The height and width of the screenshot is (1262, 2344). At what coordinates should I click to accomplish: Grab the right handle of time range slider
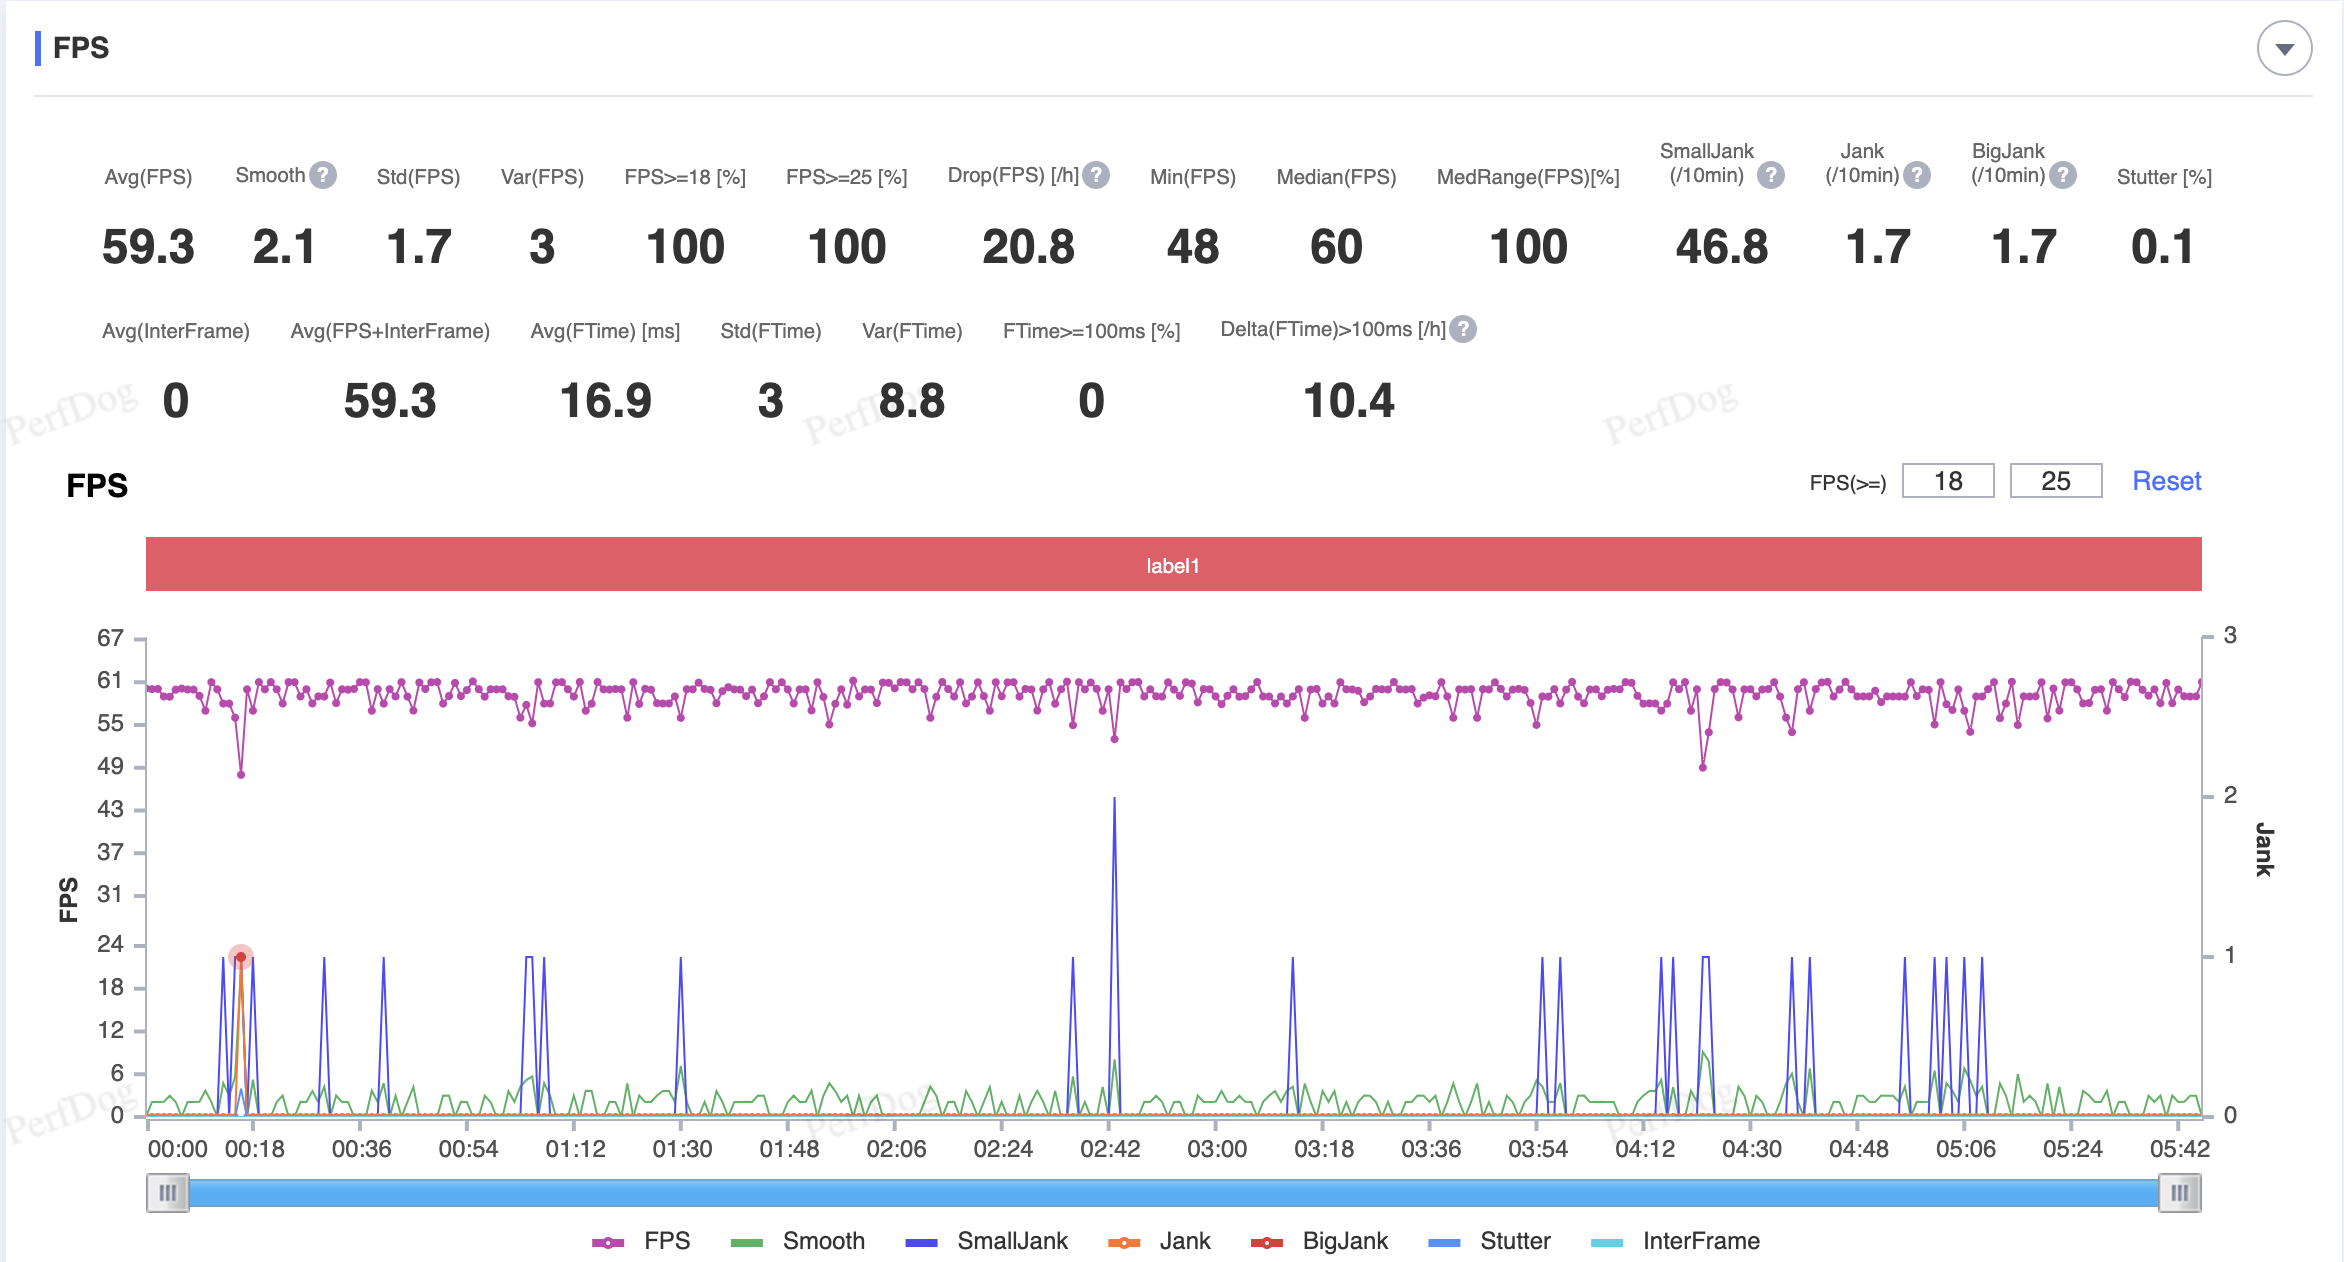[2180, 1192]
